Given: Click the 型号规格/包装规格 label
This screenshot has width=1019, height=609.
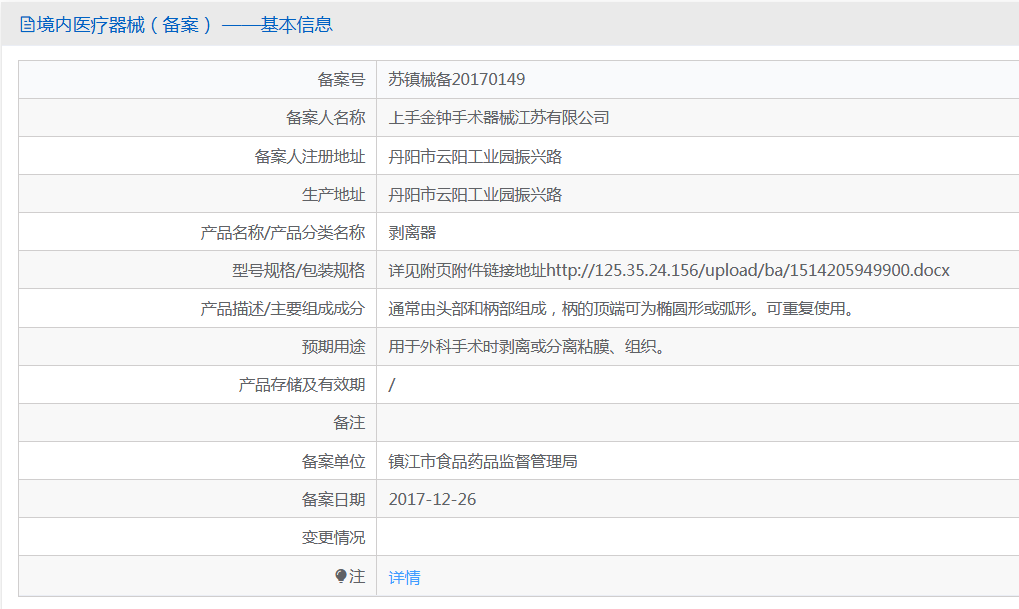Looking at the screenshot, I should [299, 270].
